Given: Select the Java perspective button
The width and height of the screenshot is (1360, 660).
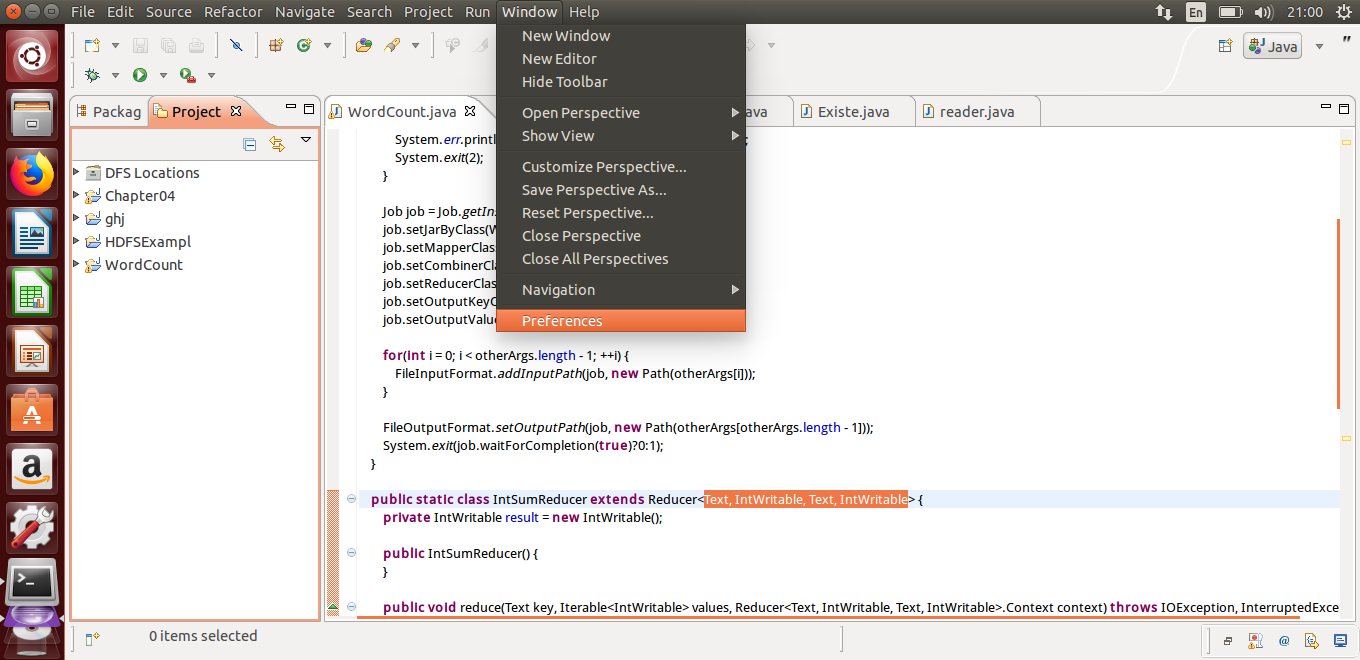Looking at the screenshot, I should click(1272, 46).
